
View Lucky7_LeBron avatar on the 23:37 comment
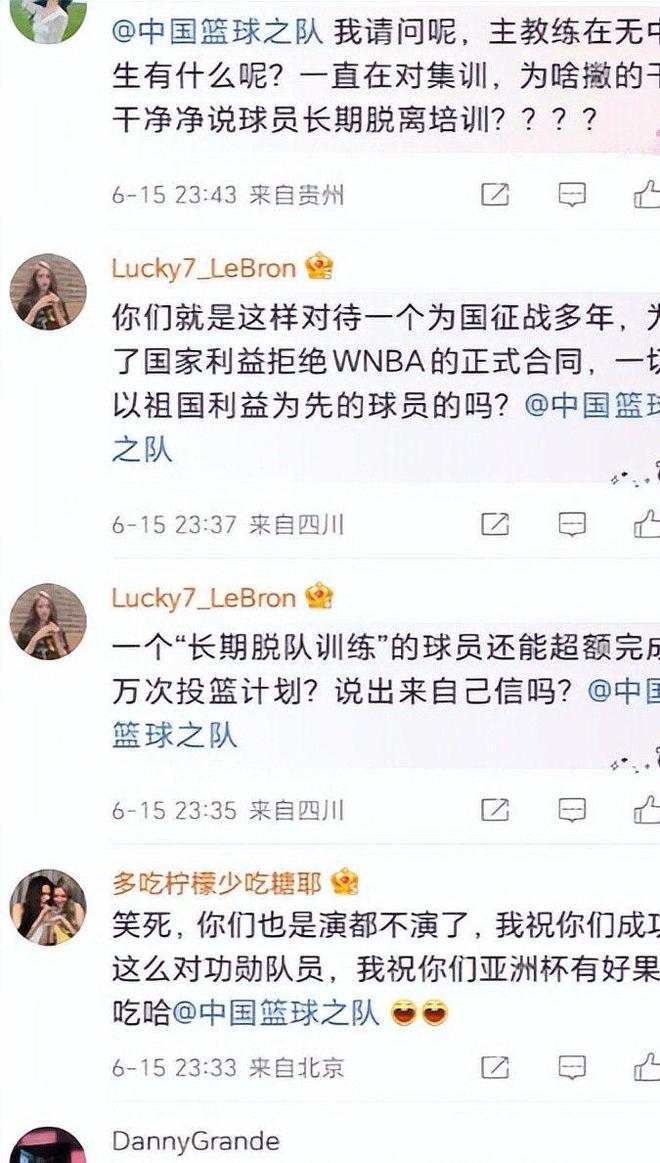[48, 291]
